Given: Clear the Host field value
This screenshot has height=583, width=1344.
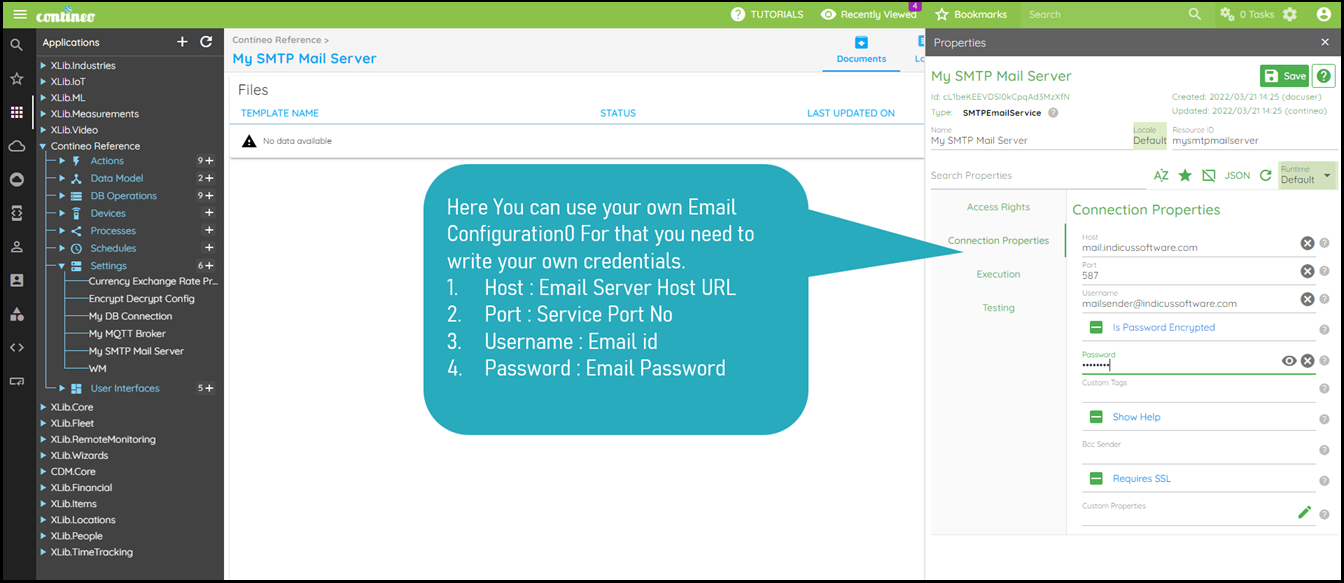Looking at the screenshot, I should pyautogui.click(x=1307, y=243).
